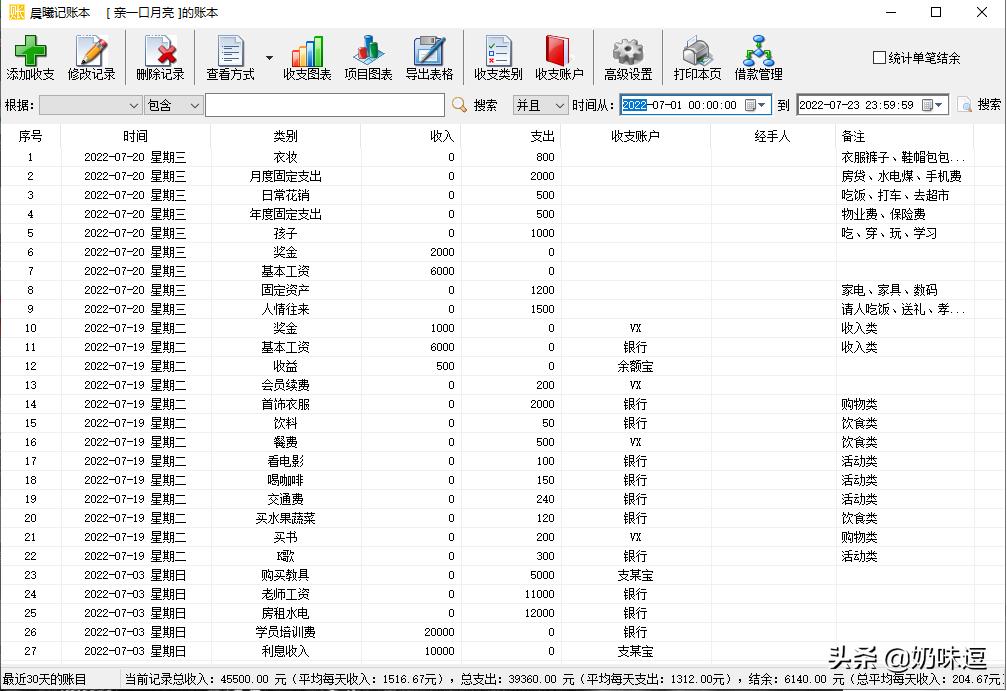The image size is (1007, 691).
Task: Click the 添加收支 icon to add a record
Action: [x=30, y=57]
